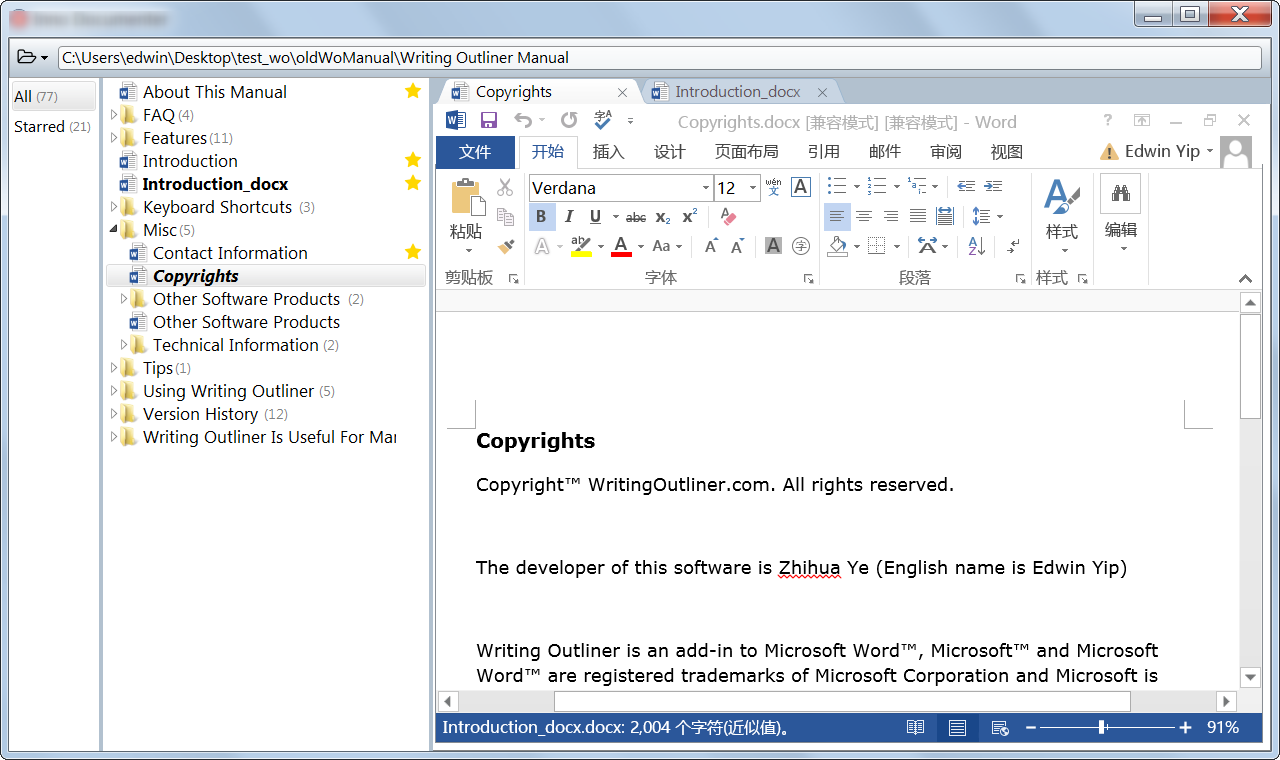The height and width of the screenshot is (760, 1280).
Task: Click the Save icon in Word's quick access toolbar
Action: pos(489,121)
